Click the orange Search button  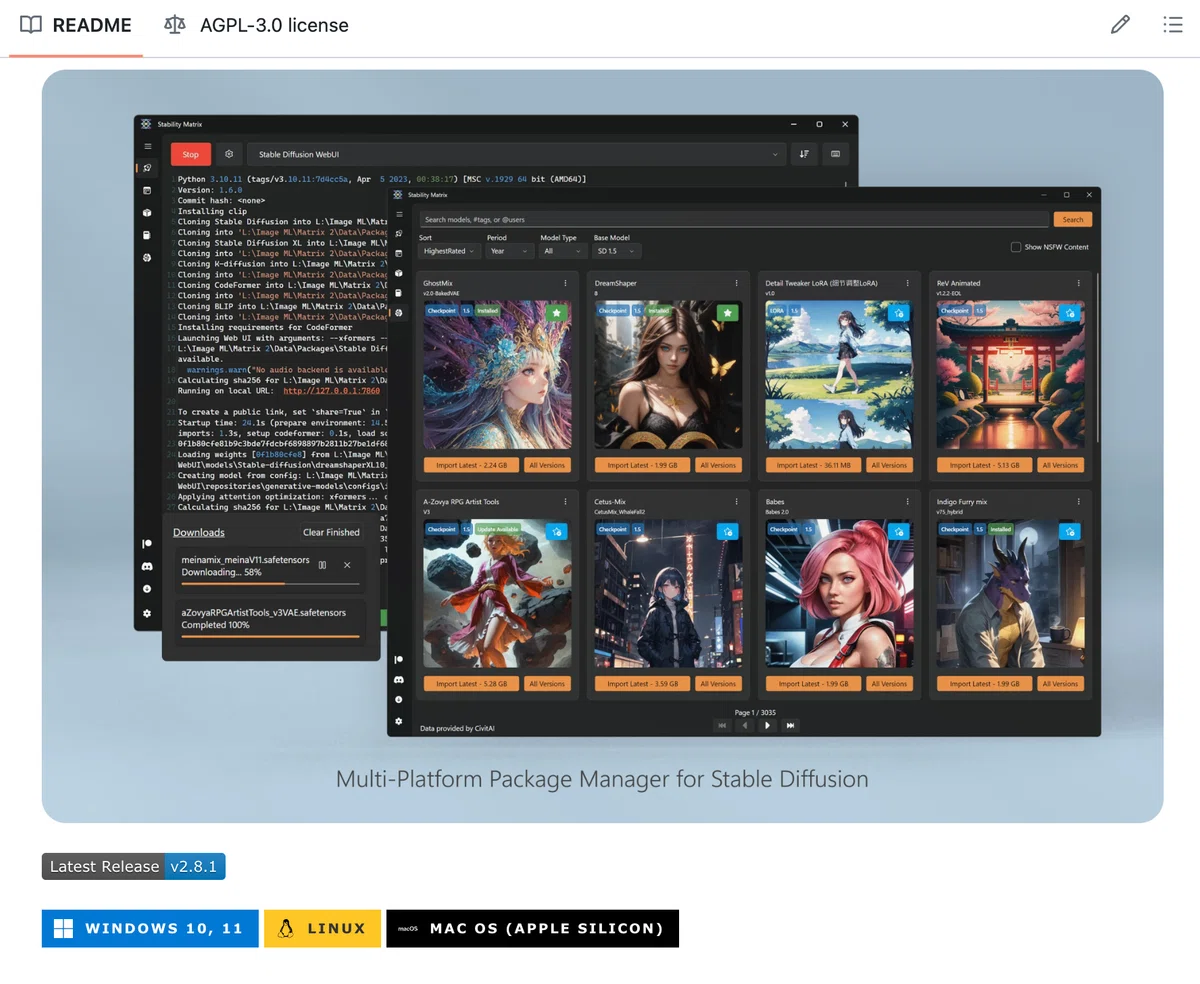point(1072,219)
